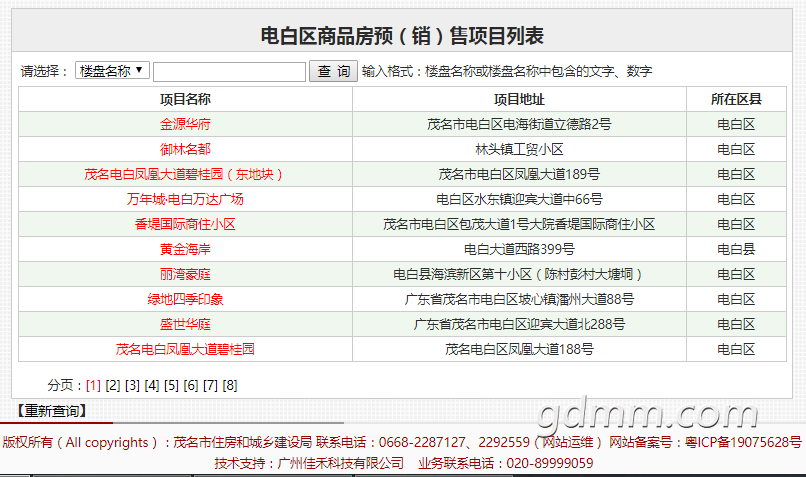The height and width of the screenshot is (477, 806).
Task: Go to page 2 of results
Action: pyautogui.click(x=113, y=386)
